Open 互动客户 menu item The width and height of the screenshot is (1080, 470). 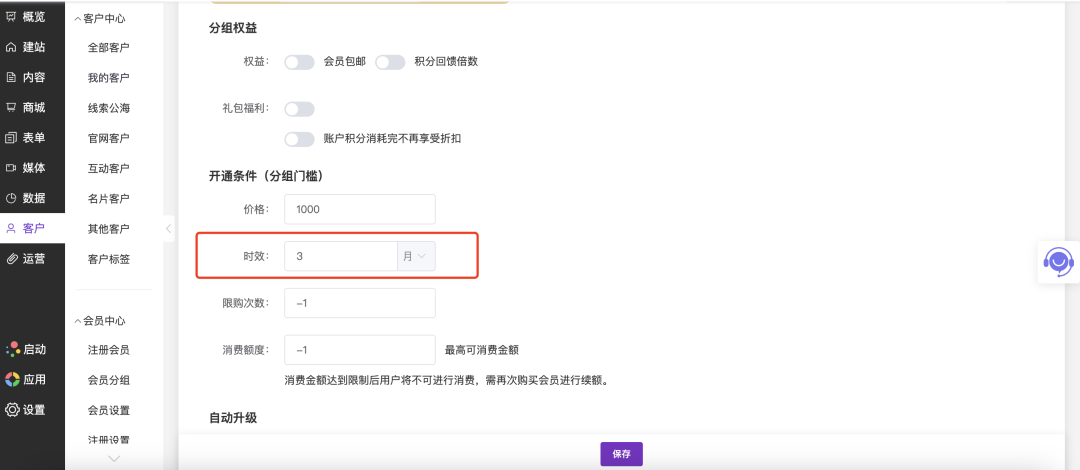109,169
